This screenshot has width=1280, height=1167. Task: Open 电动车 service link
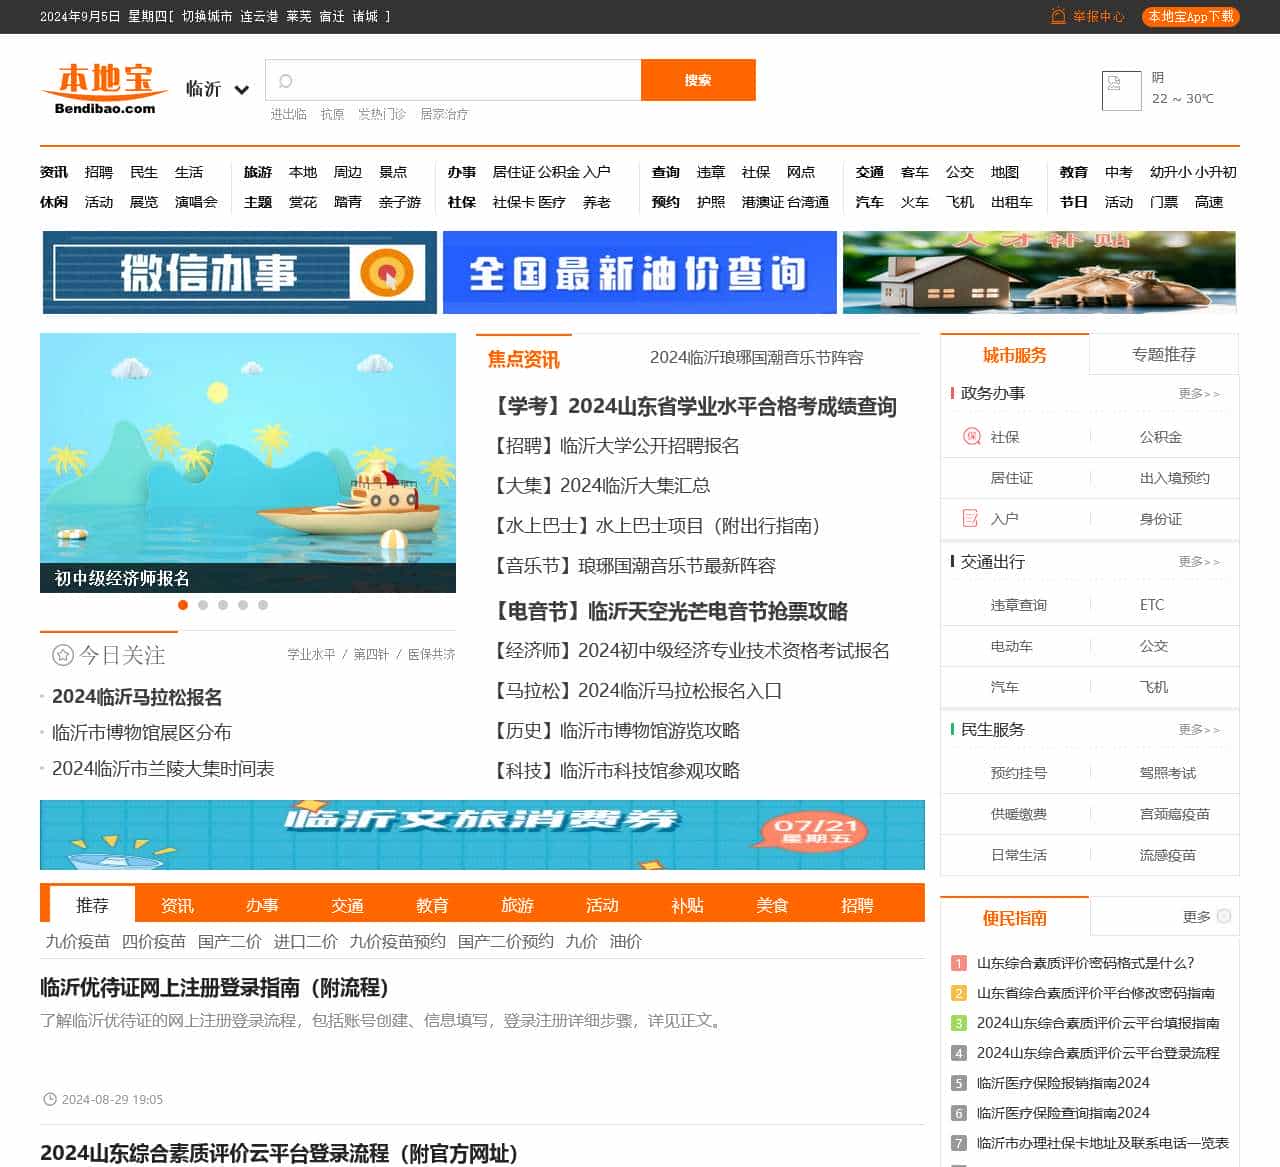1011,645
